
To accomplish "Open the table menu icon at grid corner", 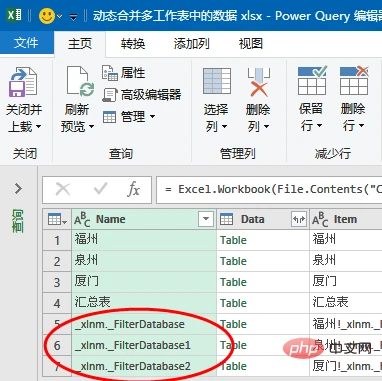I will click(57, 220).
